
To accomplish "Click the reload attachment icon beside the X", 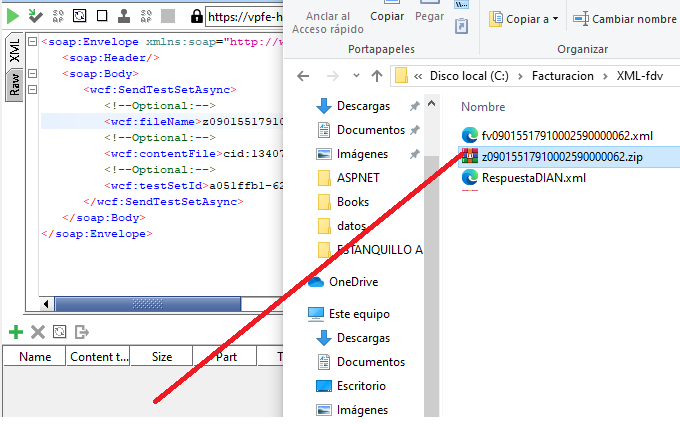I will coord(60,332).
